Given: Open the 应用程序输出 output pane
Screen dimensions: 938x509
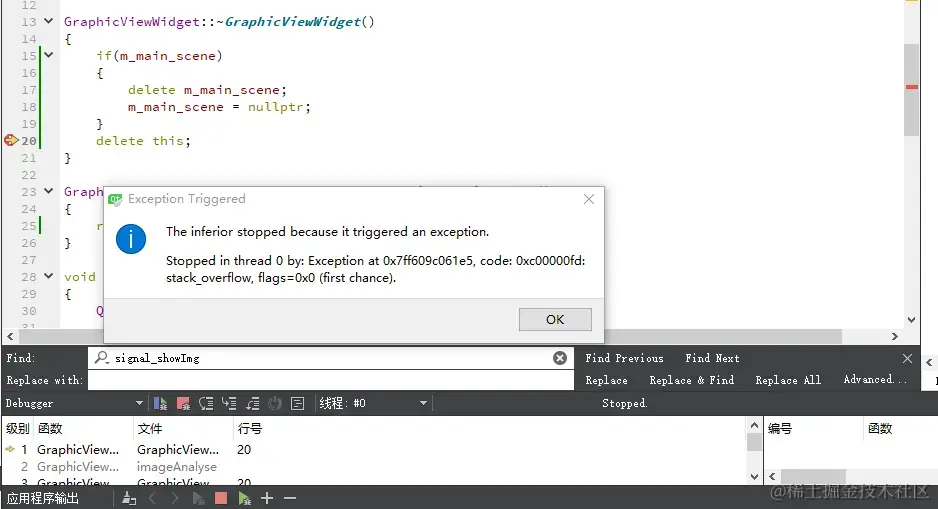Looking at the screenshot, I should [42, 498].
